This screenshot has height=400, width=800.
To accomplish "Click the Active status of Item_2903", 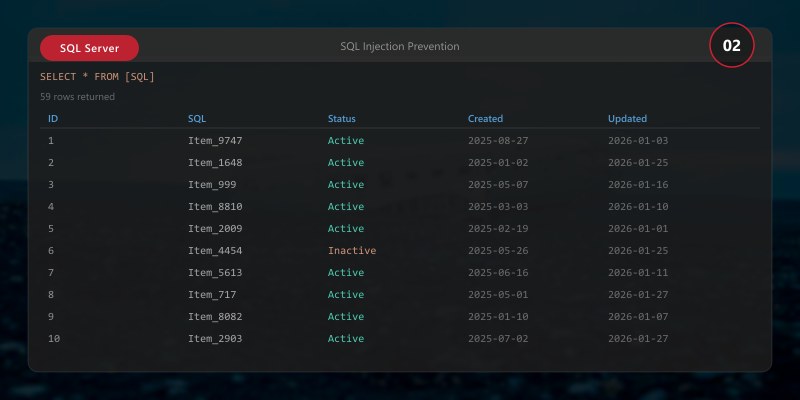I will pos(346,338).
